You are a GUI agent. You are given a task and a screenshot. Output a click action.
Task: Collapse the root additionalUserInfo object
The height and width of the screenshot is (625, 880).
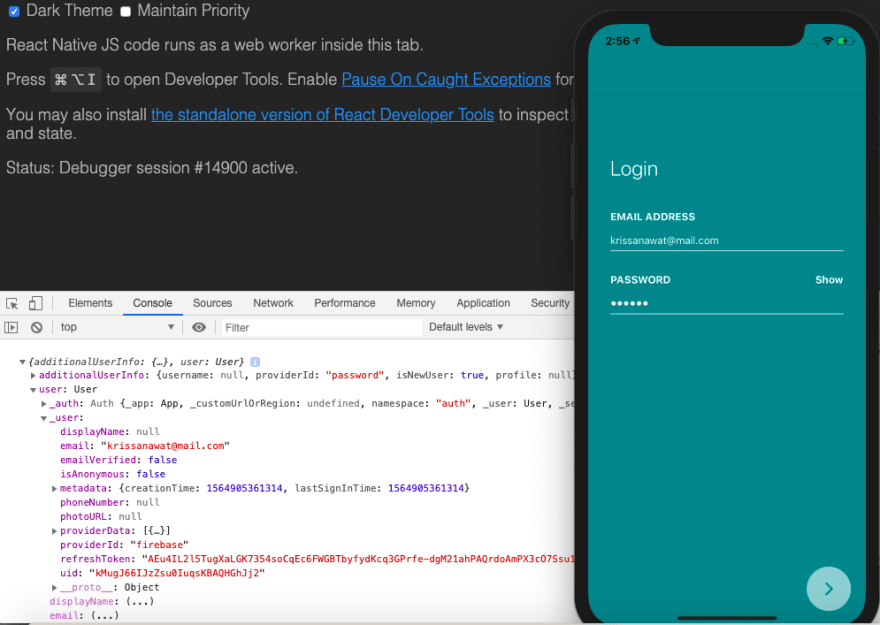[22, 362]
